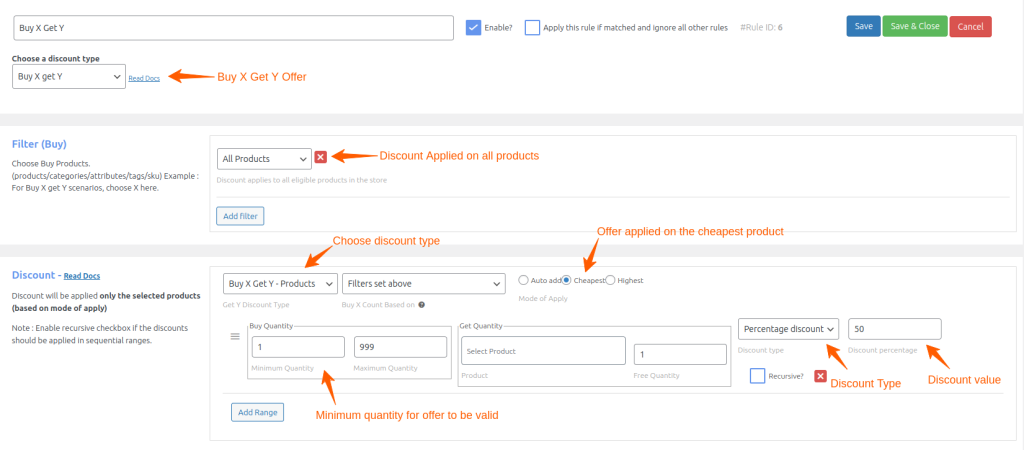Open the Buy X Get Y - Products dropdown
This screenshot has height=450, width=1024.
(x=276, y=284)
